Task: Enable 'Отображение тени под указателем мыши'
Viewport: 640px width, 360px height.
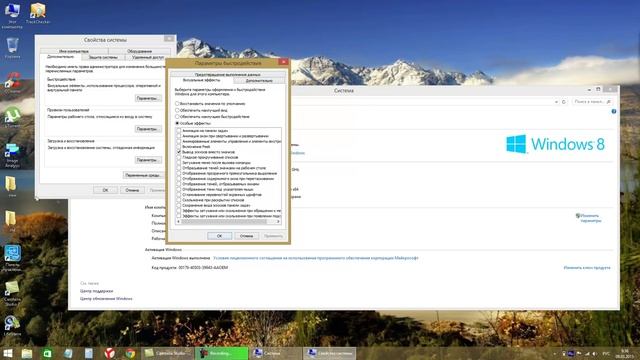Action: point(178,189)
